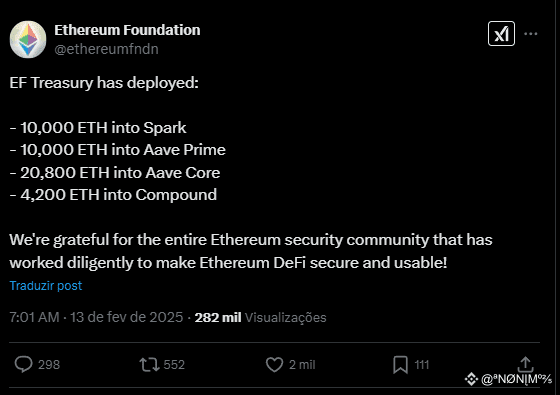Screen dimensions: 560x395
Task: Click the 111 bookmarks count
Action: [422, 365]
